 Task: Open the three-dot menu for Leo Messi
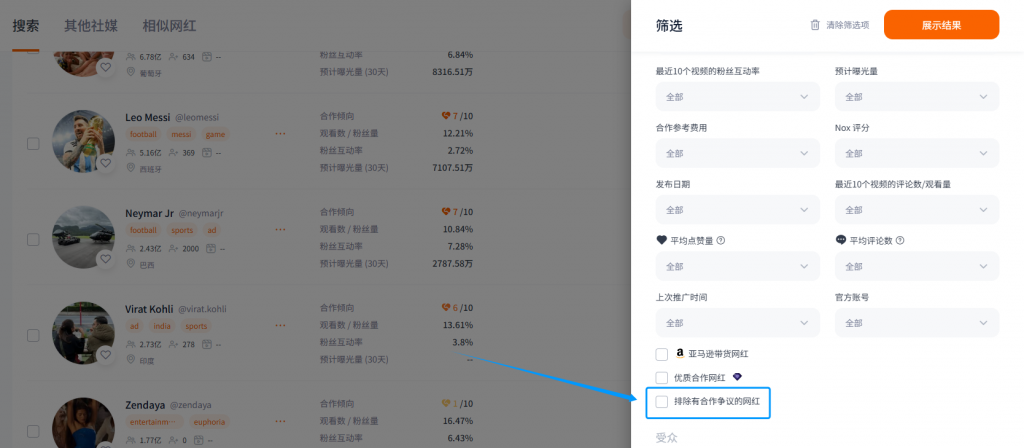280,134
